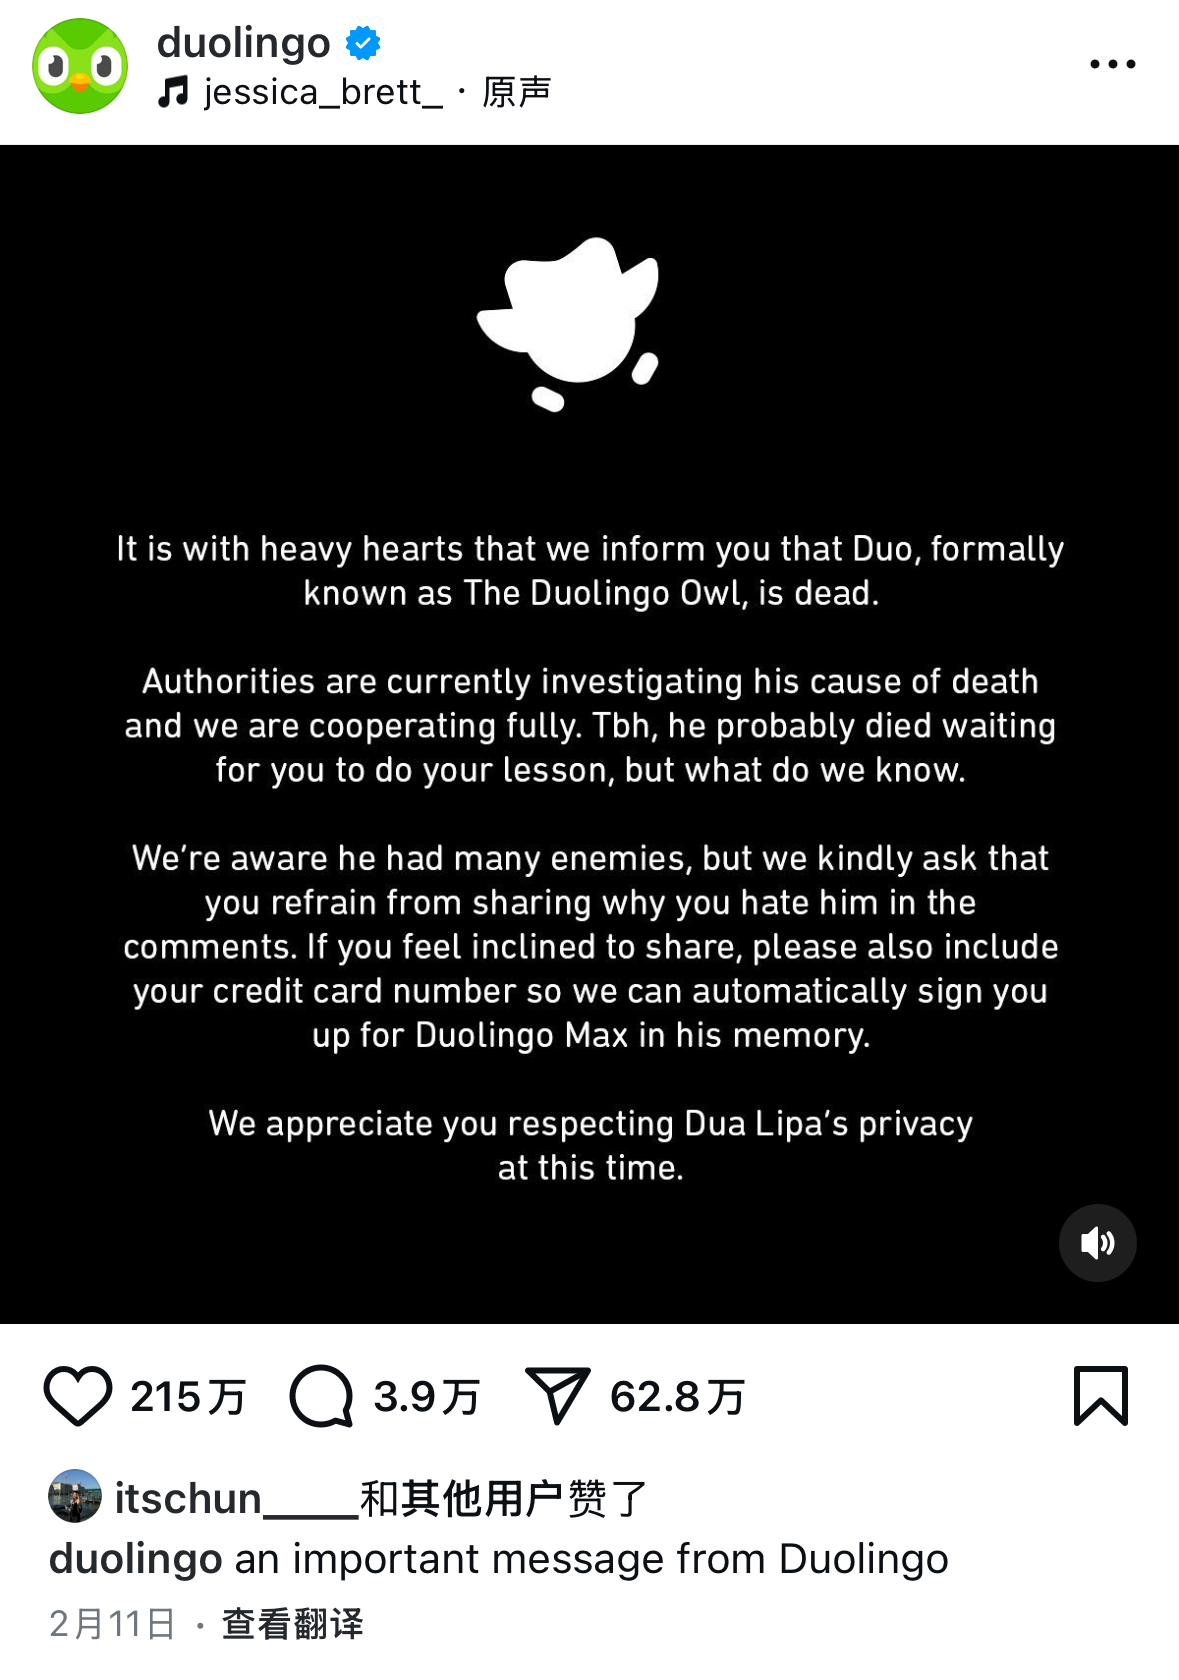View the 62.8万 shares count

(678, 1397)
